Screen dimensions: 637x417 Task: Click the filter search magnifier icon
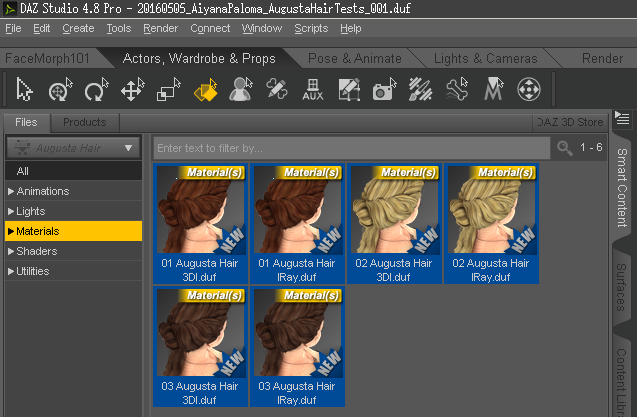565,148
